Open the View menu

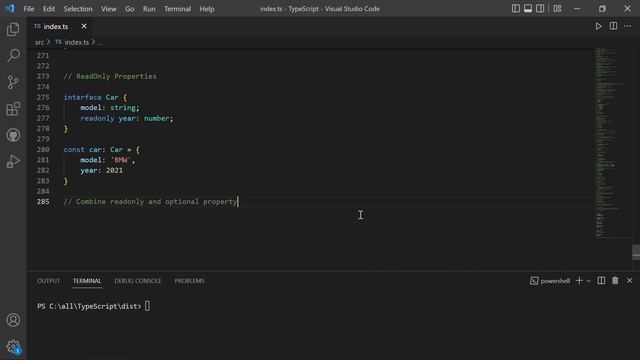click(109, 9)
